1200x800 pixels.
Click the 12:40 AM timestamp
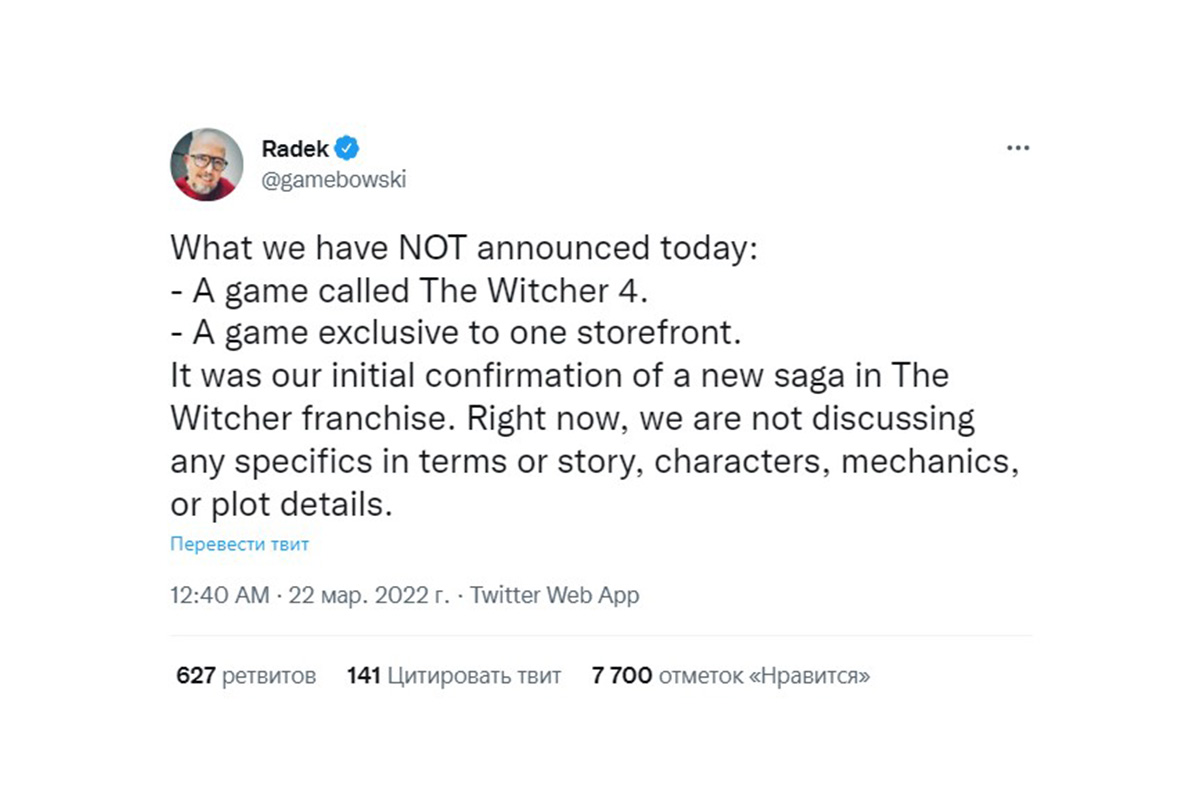coord(219,595)
